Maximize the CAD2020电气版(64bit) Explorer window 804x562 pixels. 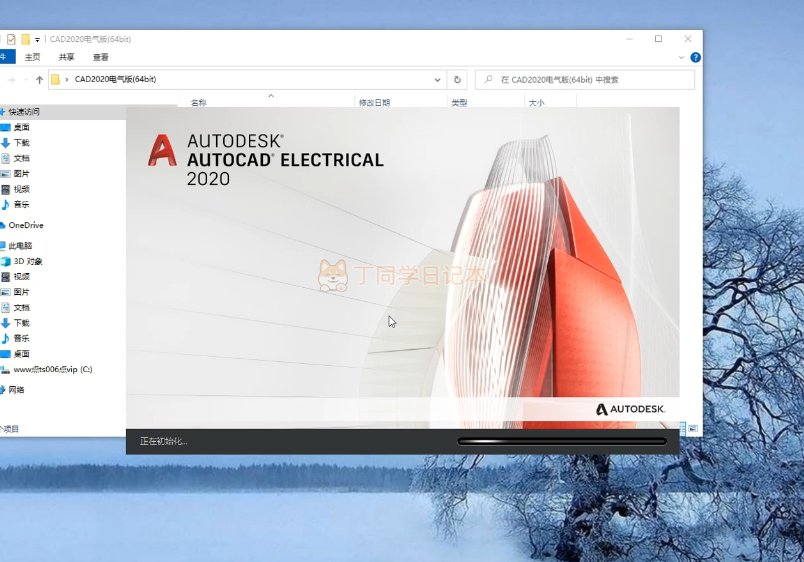658,39
